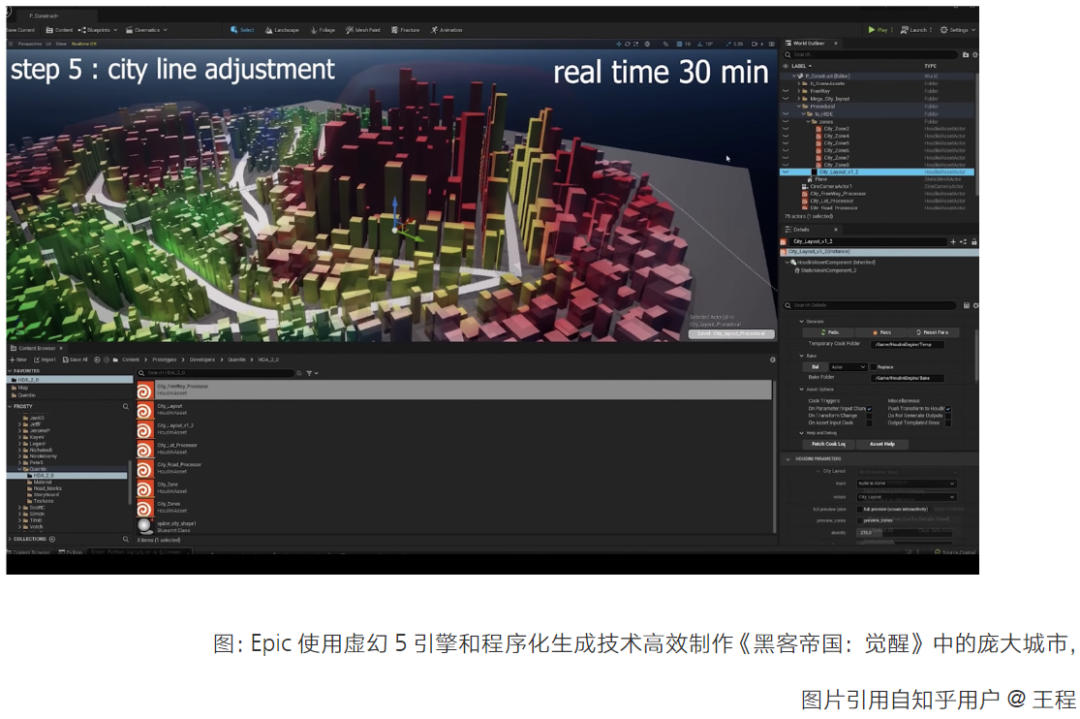Toggle visibility of City_Zone4 actor
This screenshot has height=719, width=1080.
(x=786, y=136)
